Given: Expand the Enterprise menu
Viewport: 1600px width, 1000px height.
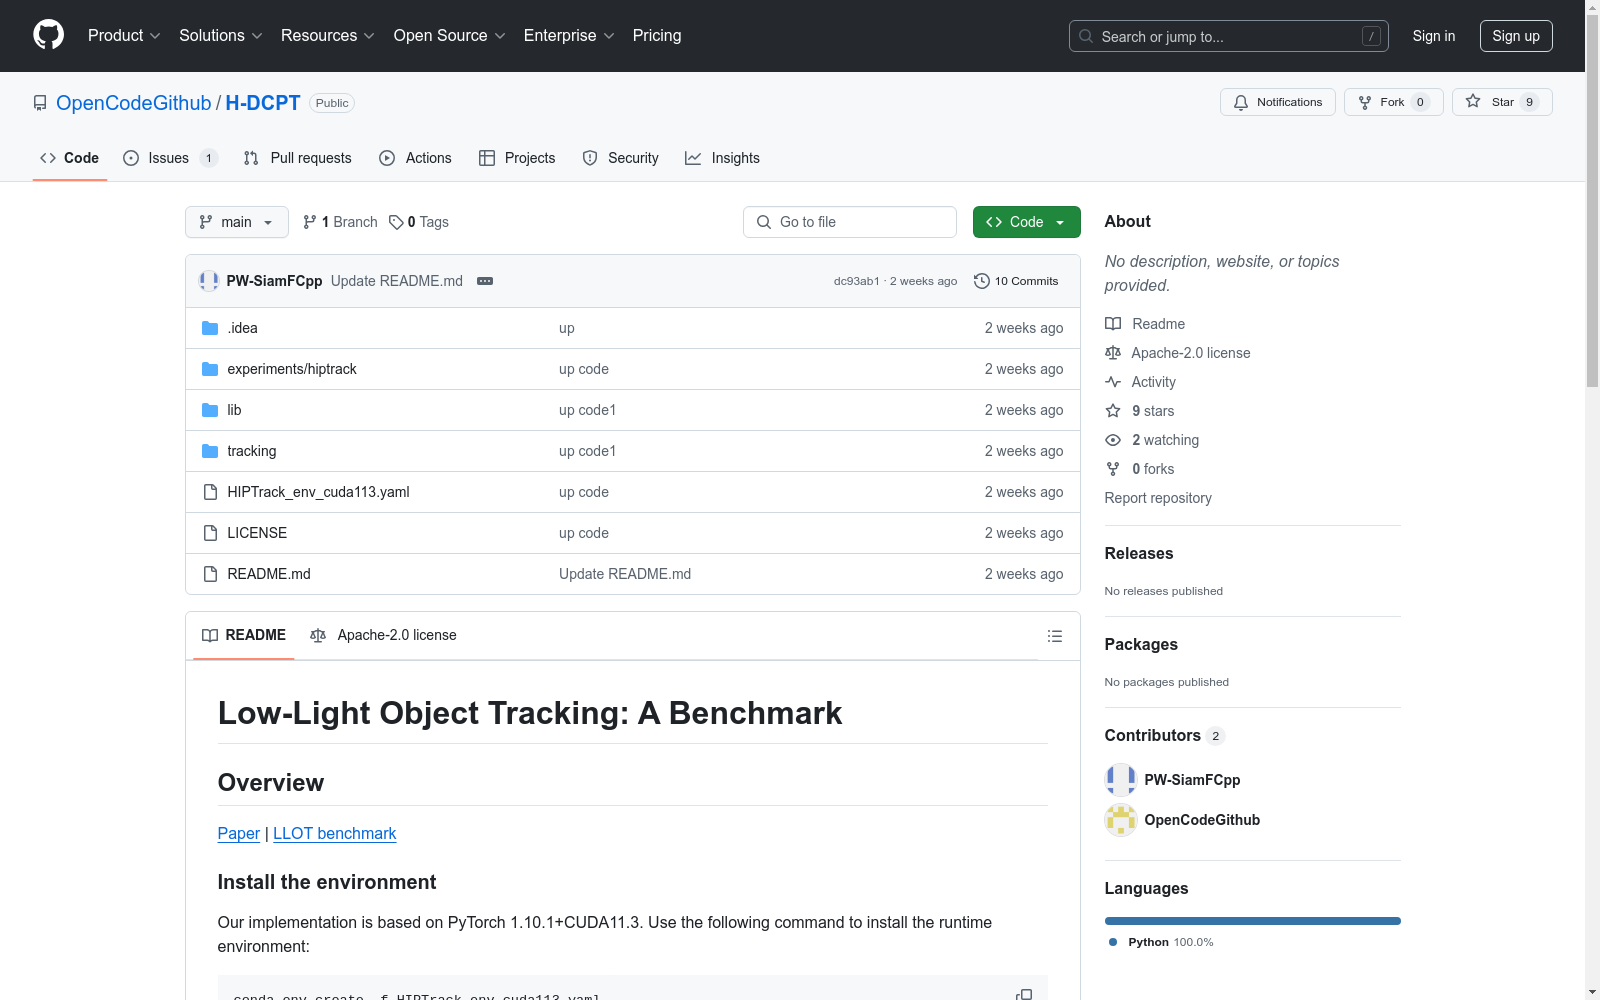Looking at the screenshot, I should pyautogui.click(x=569, y=36).
